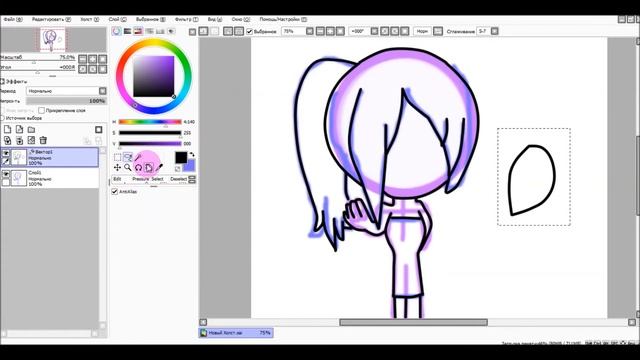This screenshot has width=640, height=360.
Task: Open the Редактировать menu
Action: pos(51,19)
